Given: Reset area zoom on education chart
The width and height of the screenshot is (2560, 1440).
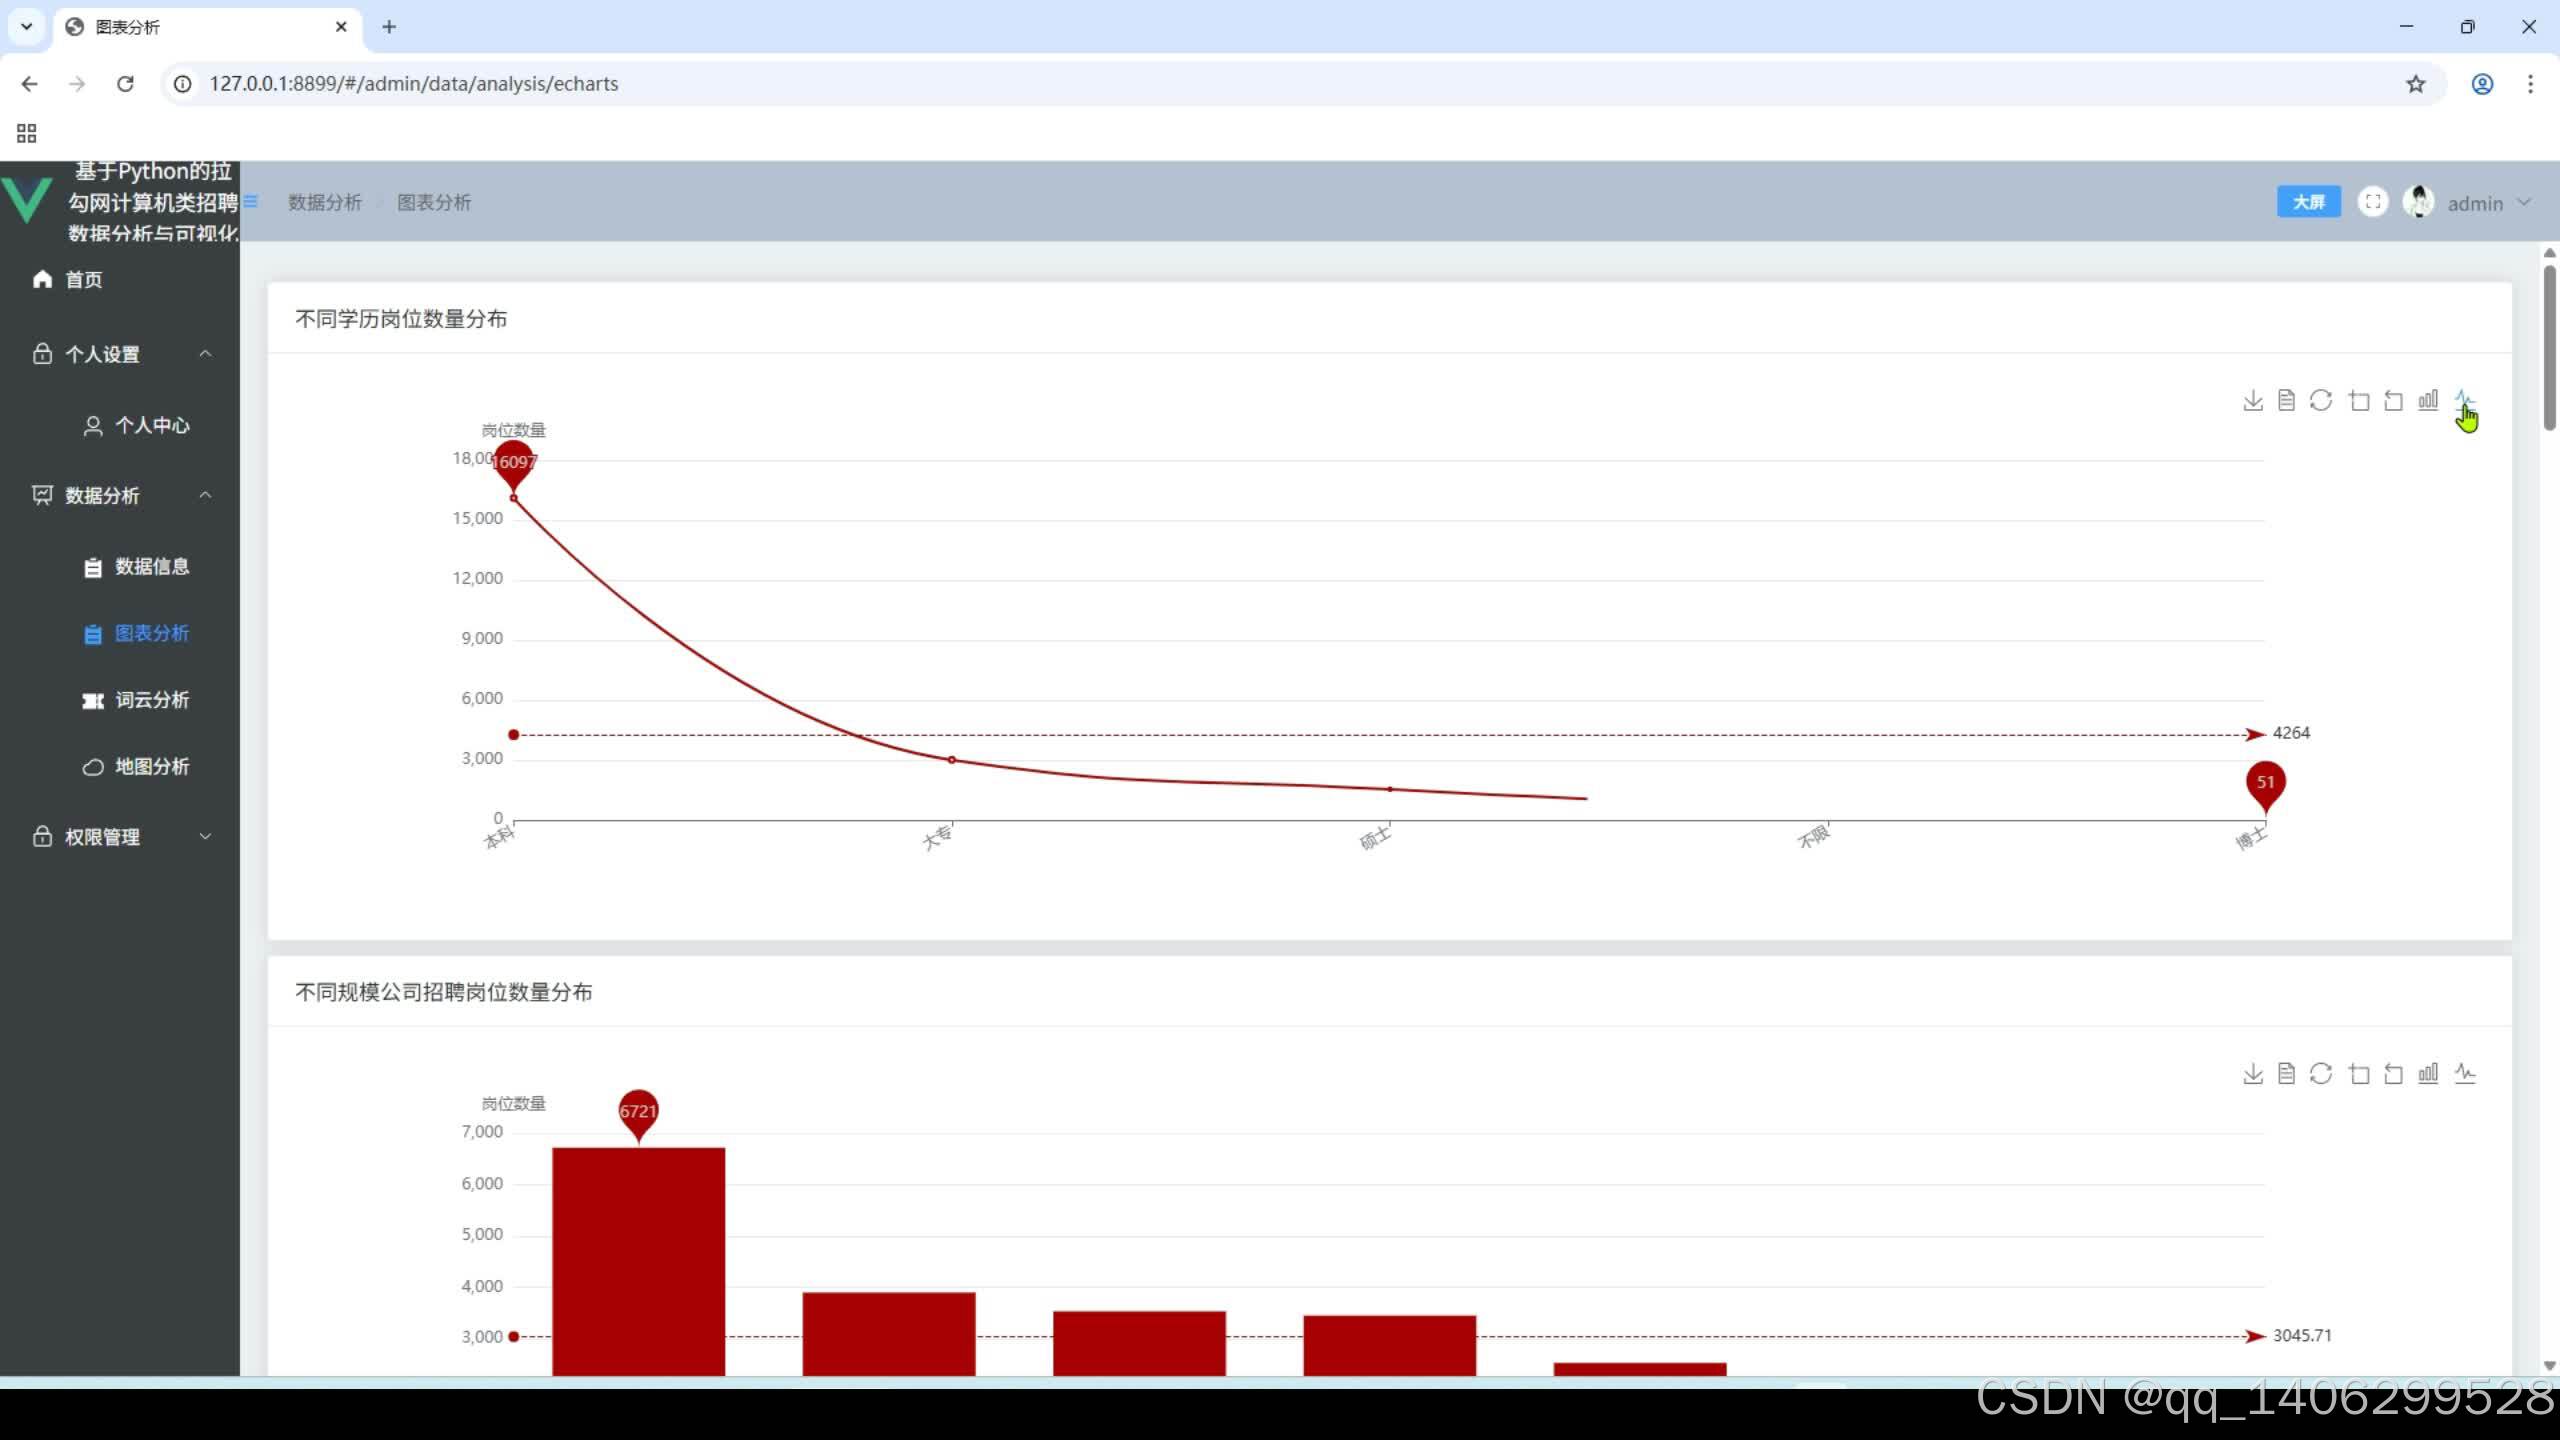Looking at the screenshot, I should click(2393, 401).
